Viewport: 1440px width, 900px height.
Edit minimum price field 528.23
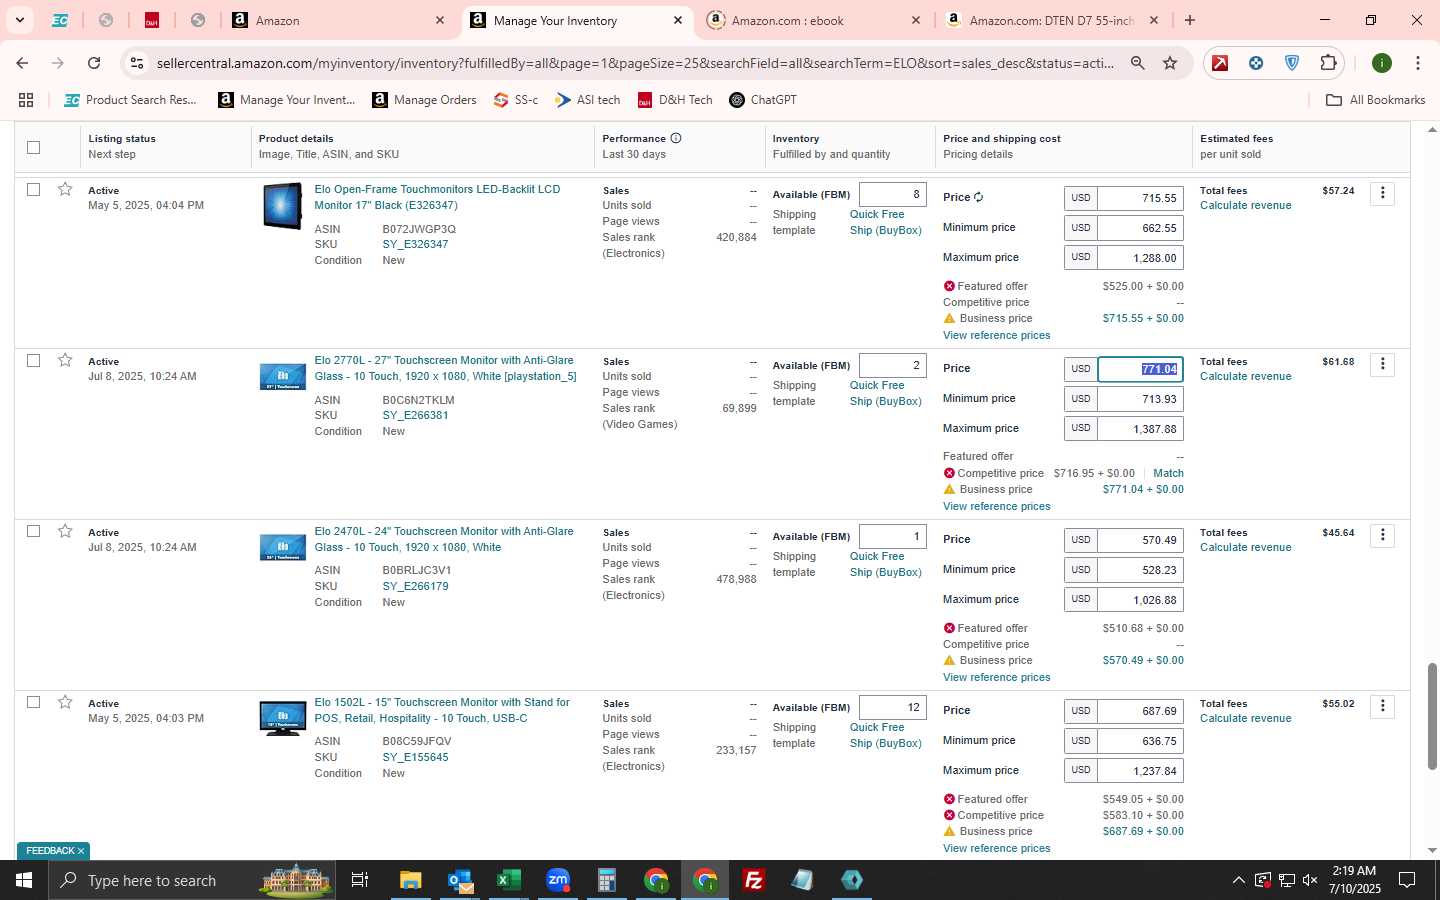pos(1140,570)
